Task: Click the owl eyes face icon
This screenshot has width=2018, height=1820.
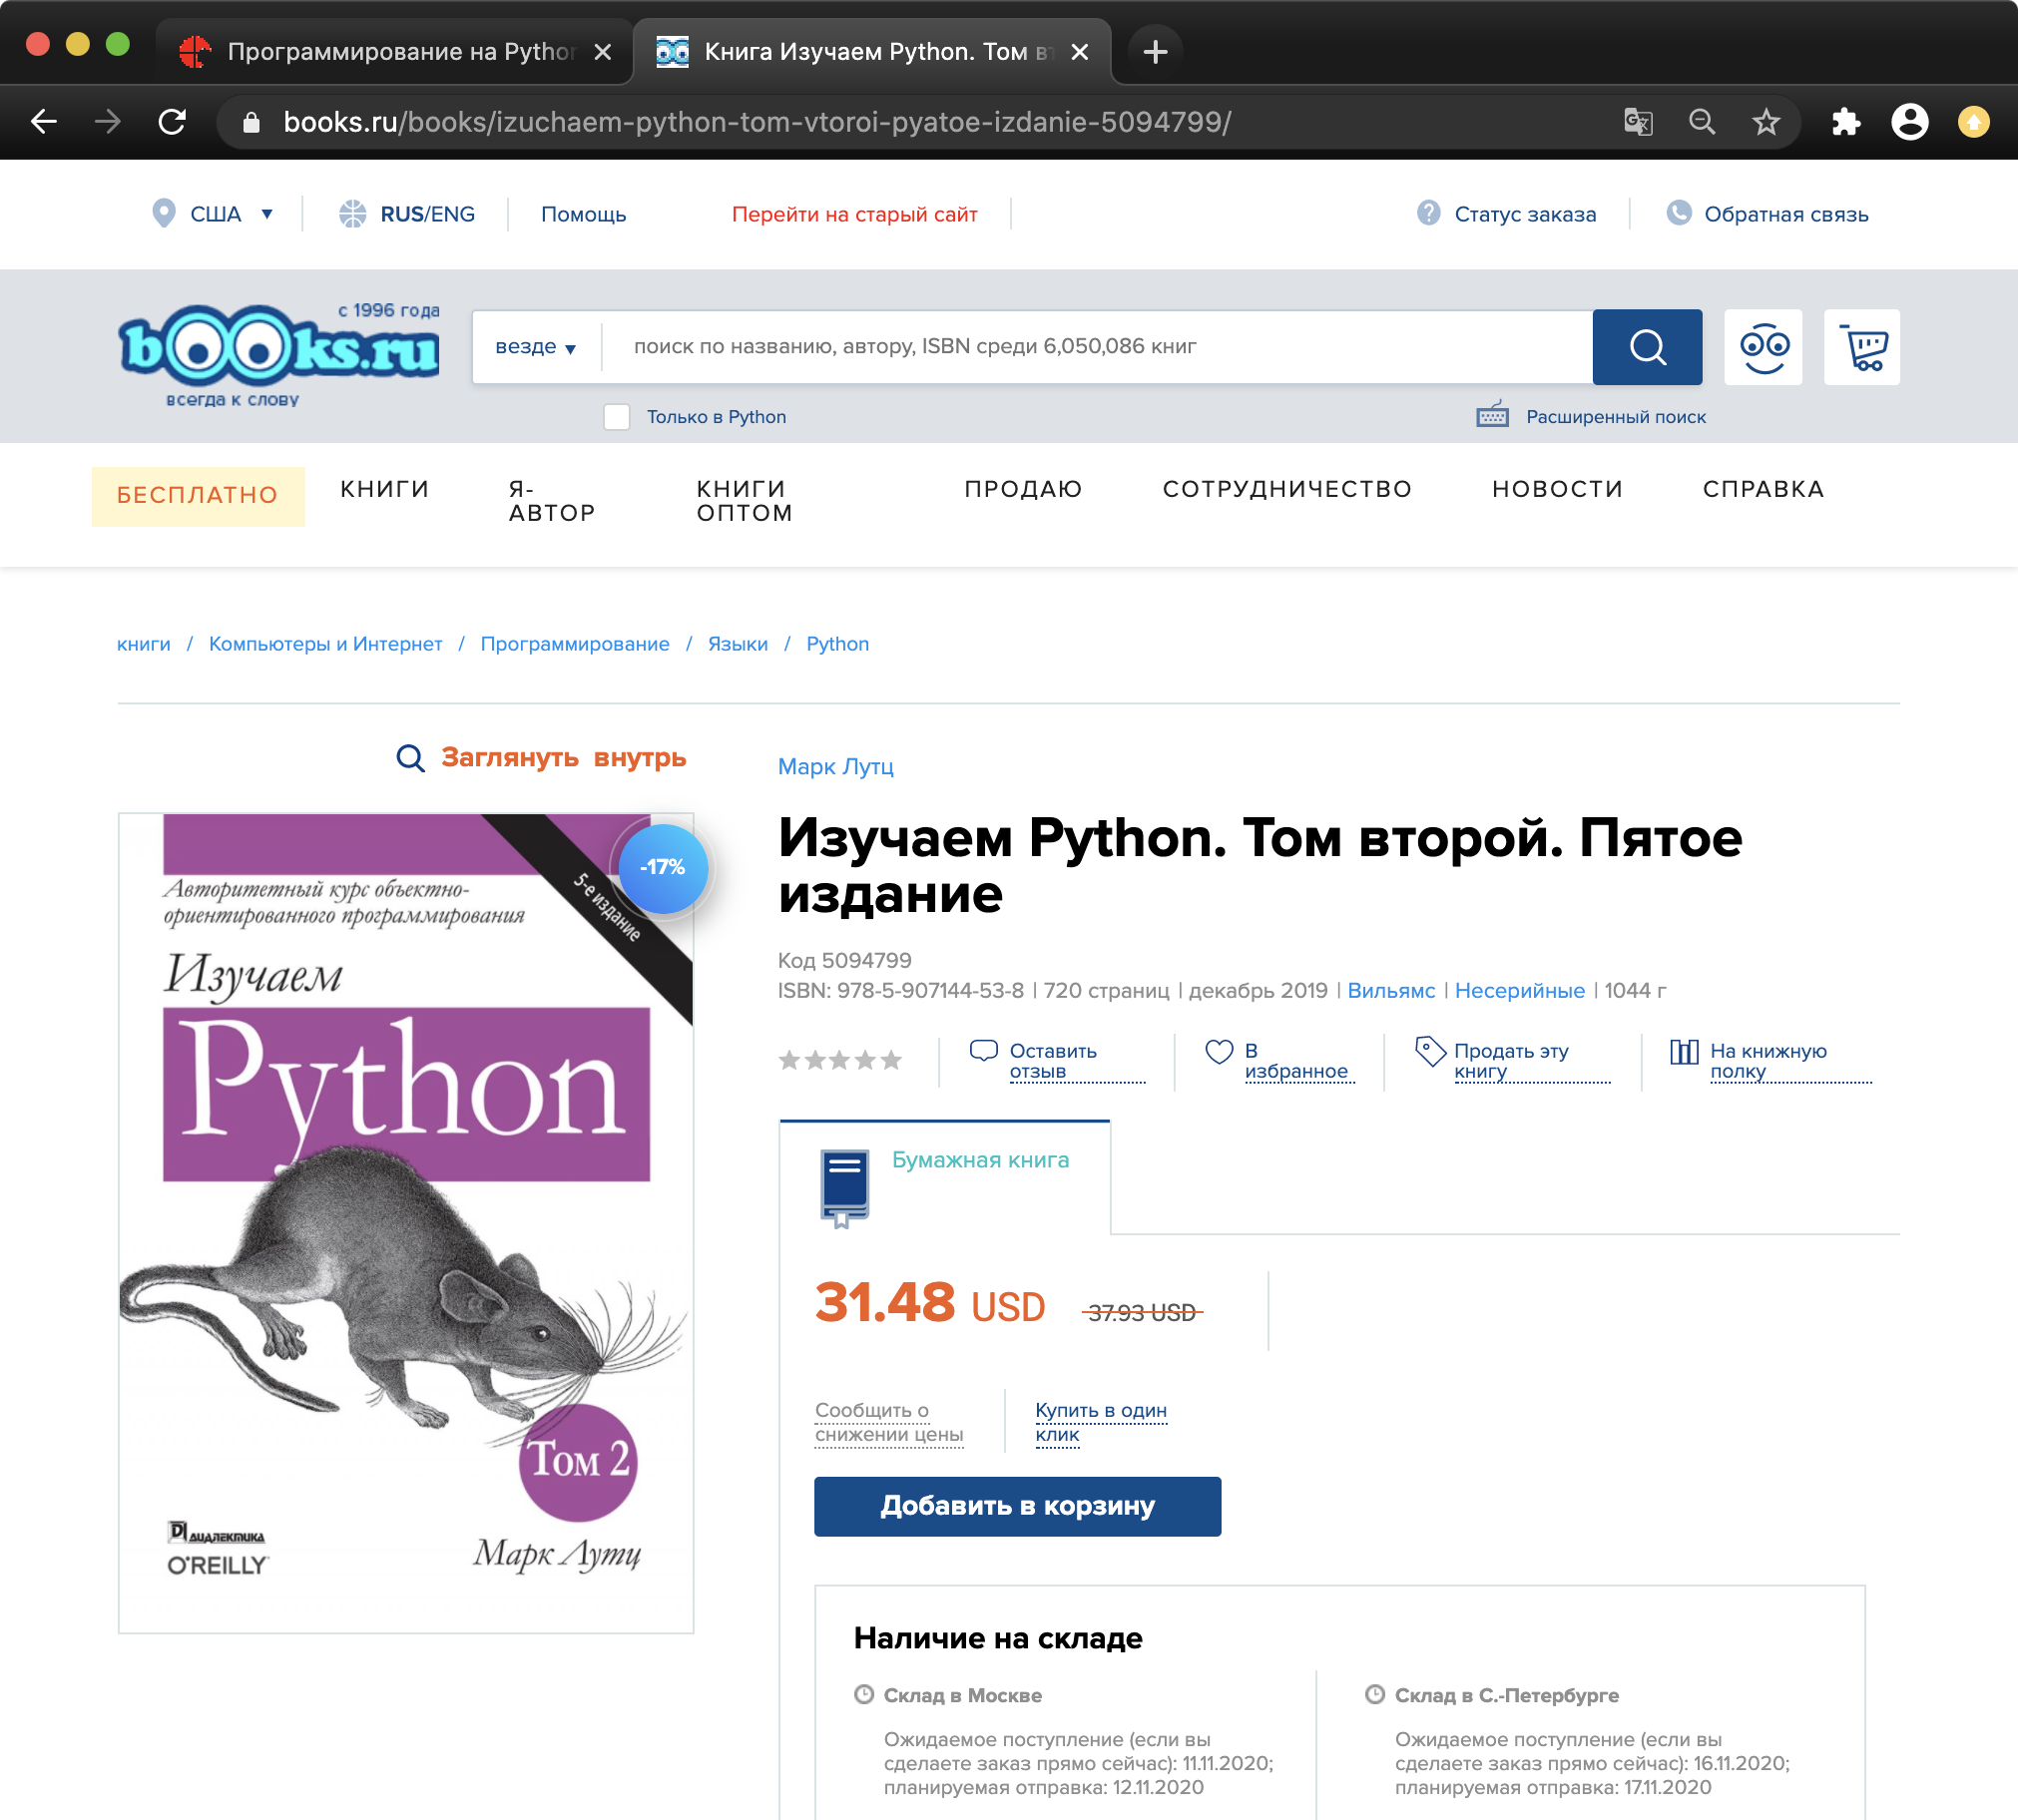Action: coord(1763,347)
